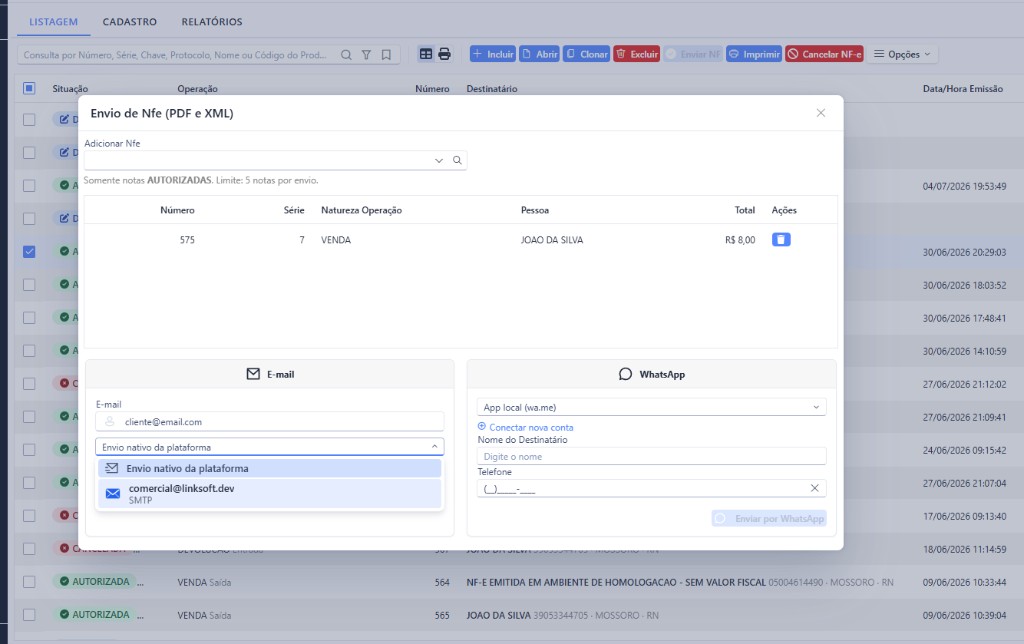This screenshot has height=644, width=1024.
Task: Delete note 575 with trash icon
Action: [x=781, y=240]
